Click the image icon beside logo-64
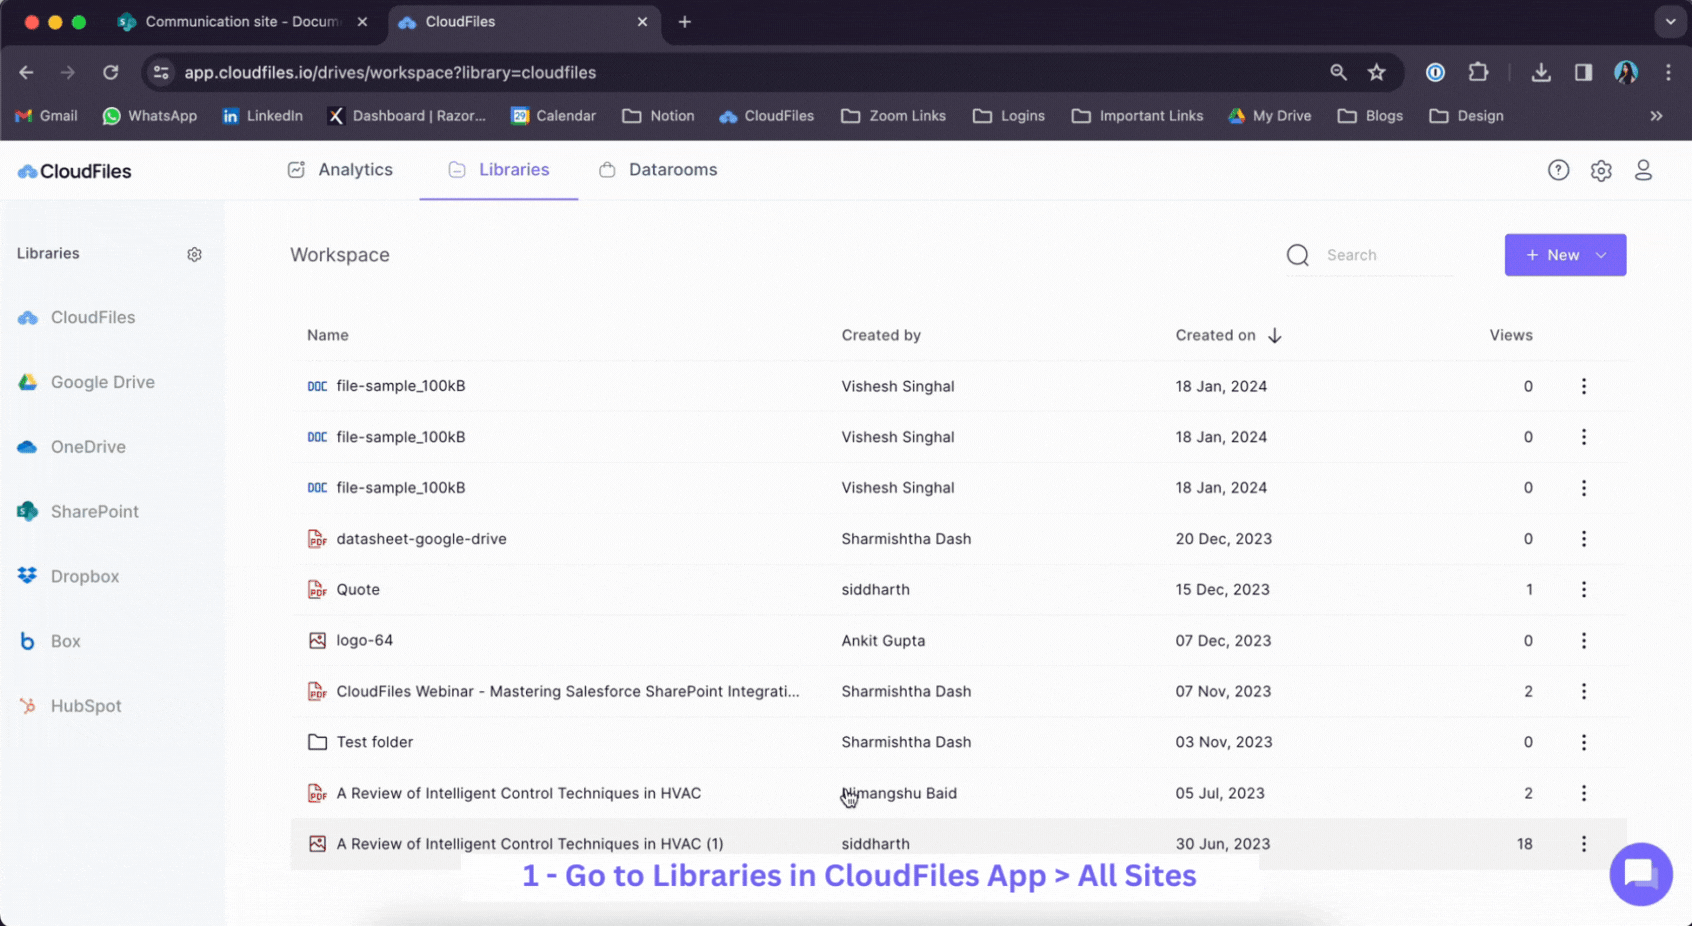Viewport: 1692px width, 926px height. 317,640
